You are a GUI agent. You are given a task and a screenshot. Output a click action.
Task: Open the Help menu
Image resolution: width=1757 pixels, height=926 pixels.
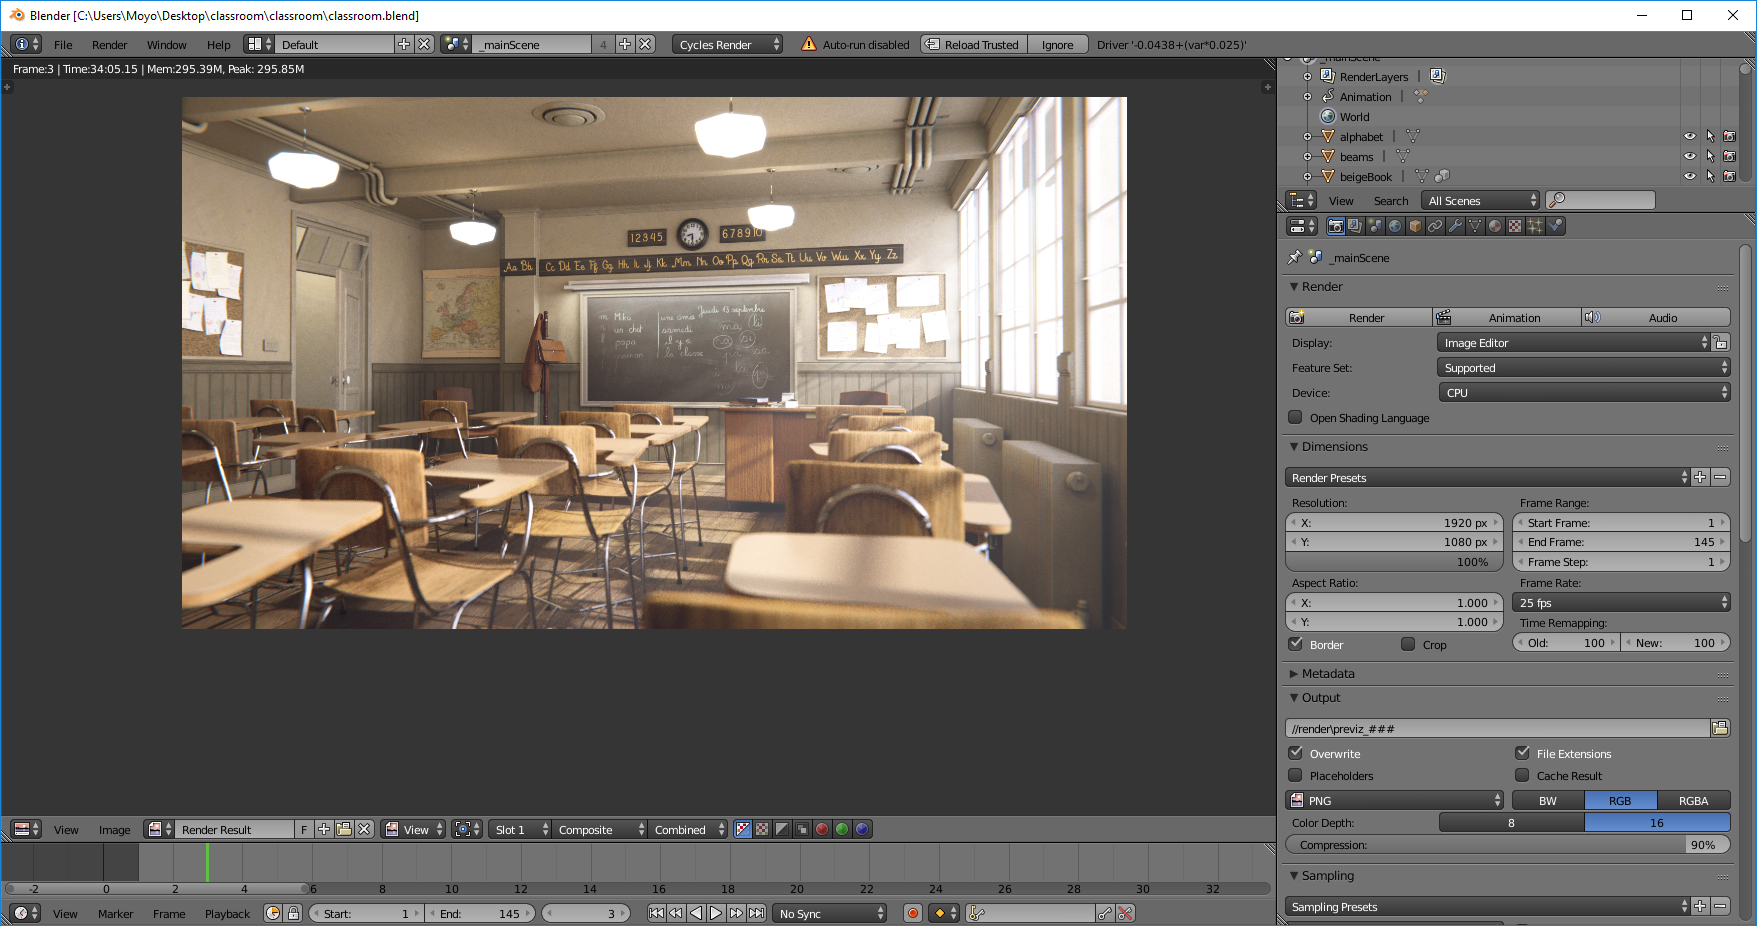(x=219, y=45)
